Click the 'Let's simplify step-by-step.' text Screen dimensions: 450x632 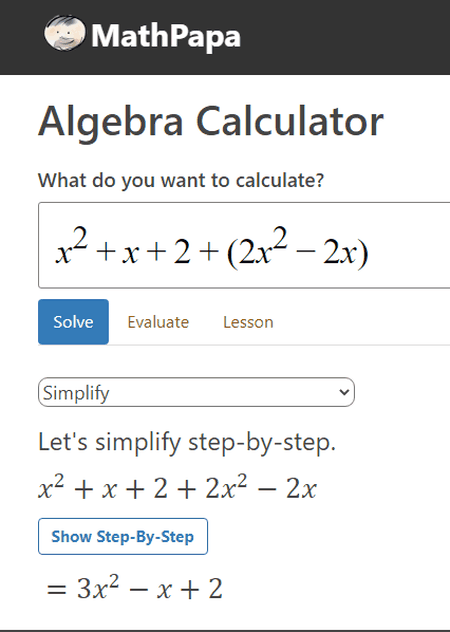(x=187, y=442)
